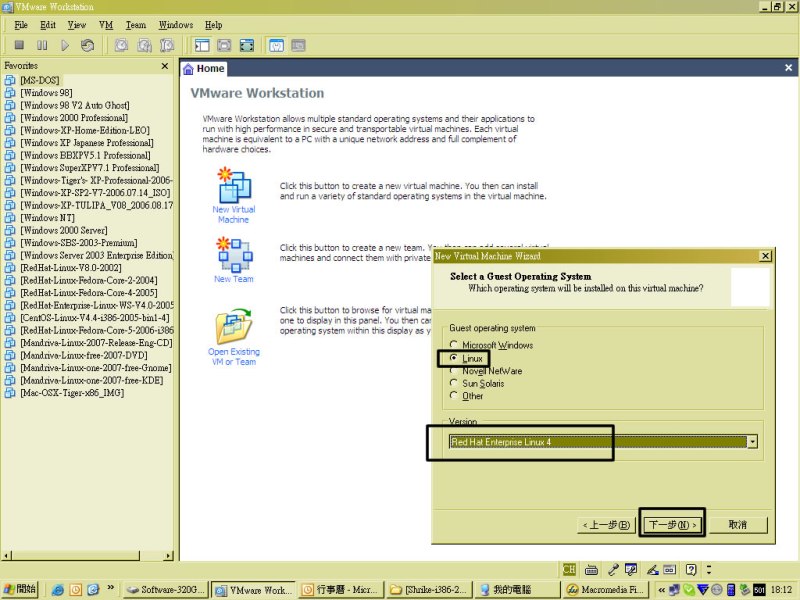Viewport: 800px width, 600px height.
Task: Open the File menu
Action: [21, 25]
